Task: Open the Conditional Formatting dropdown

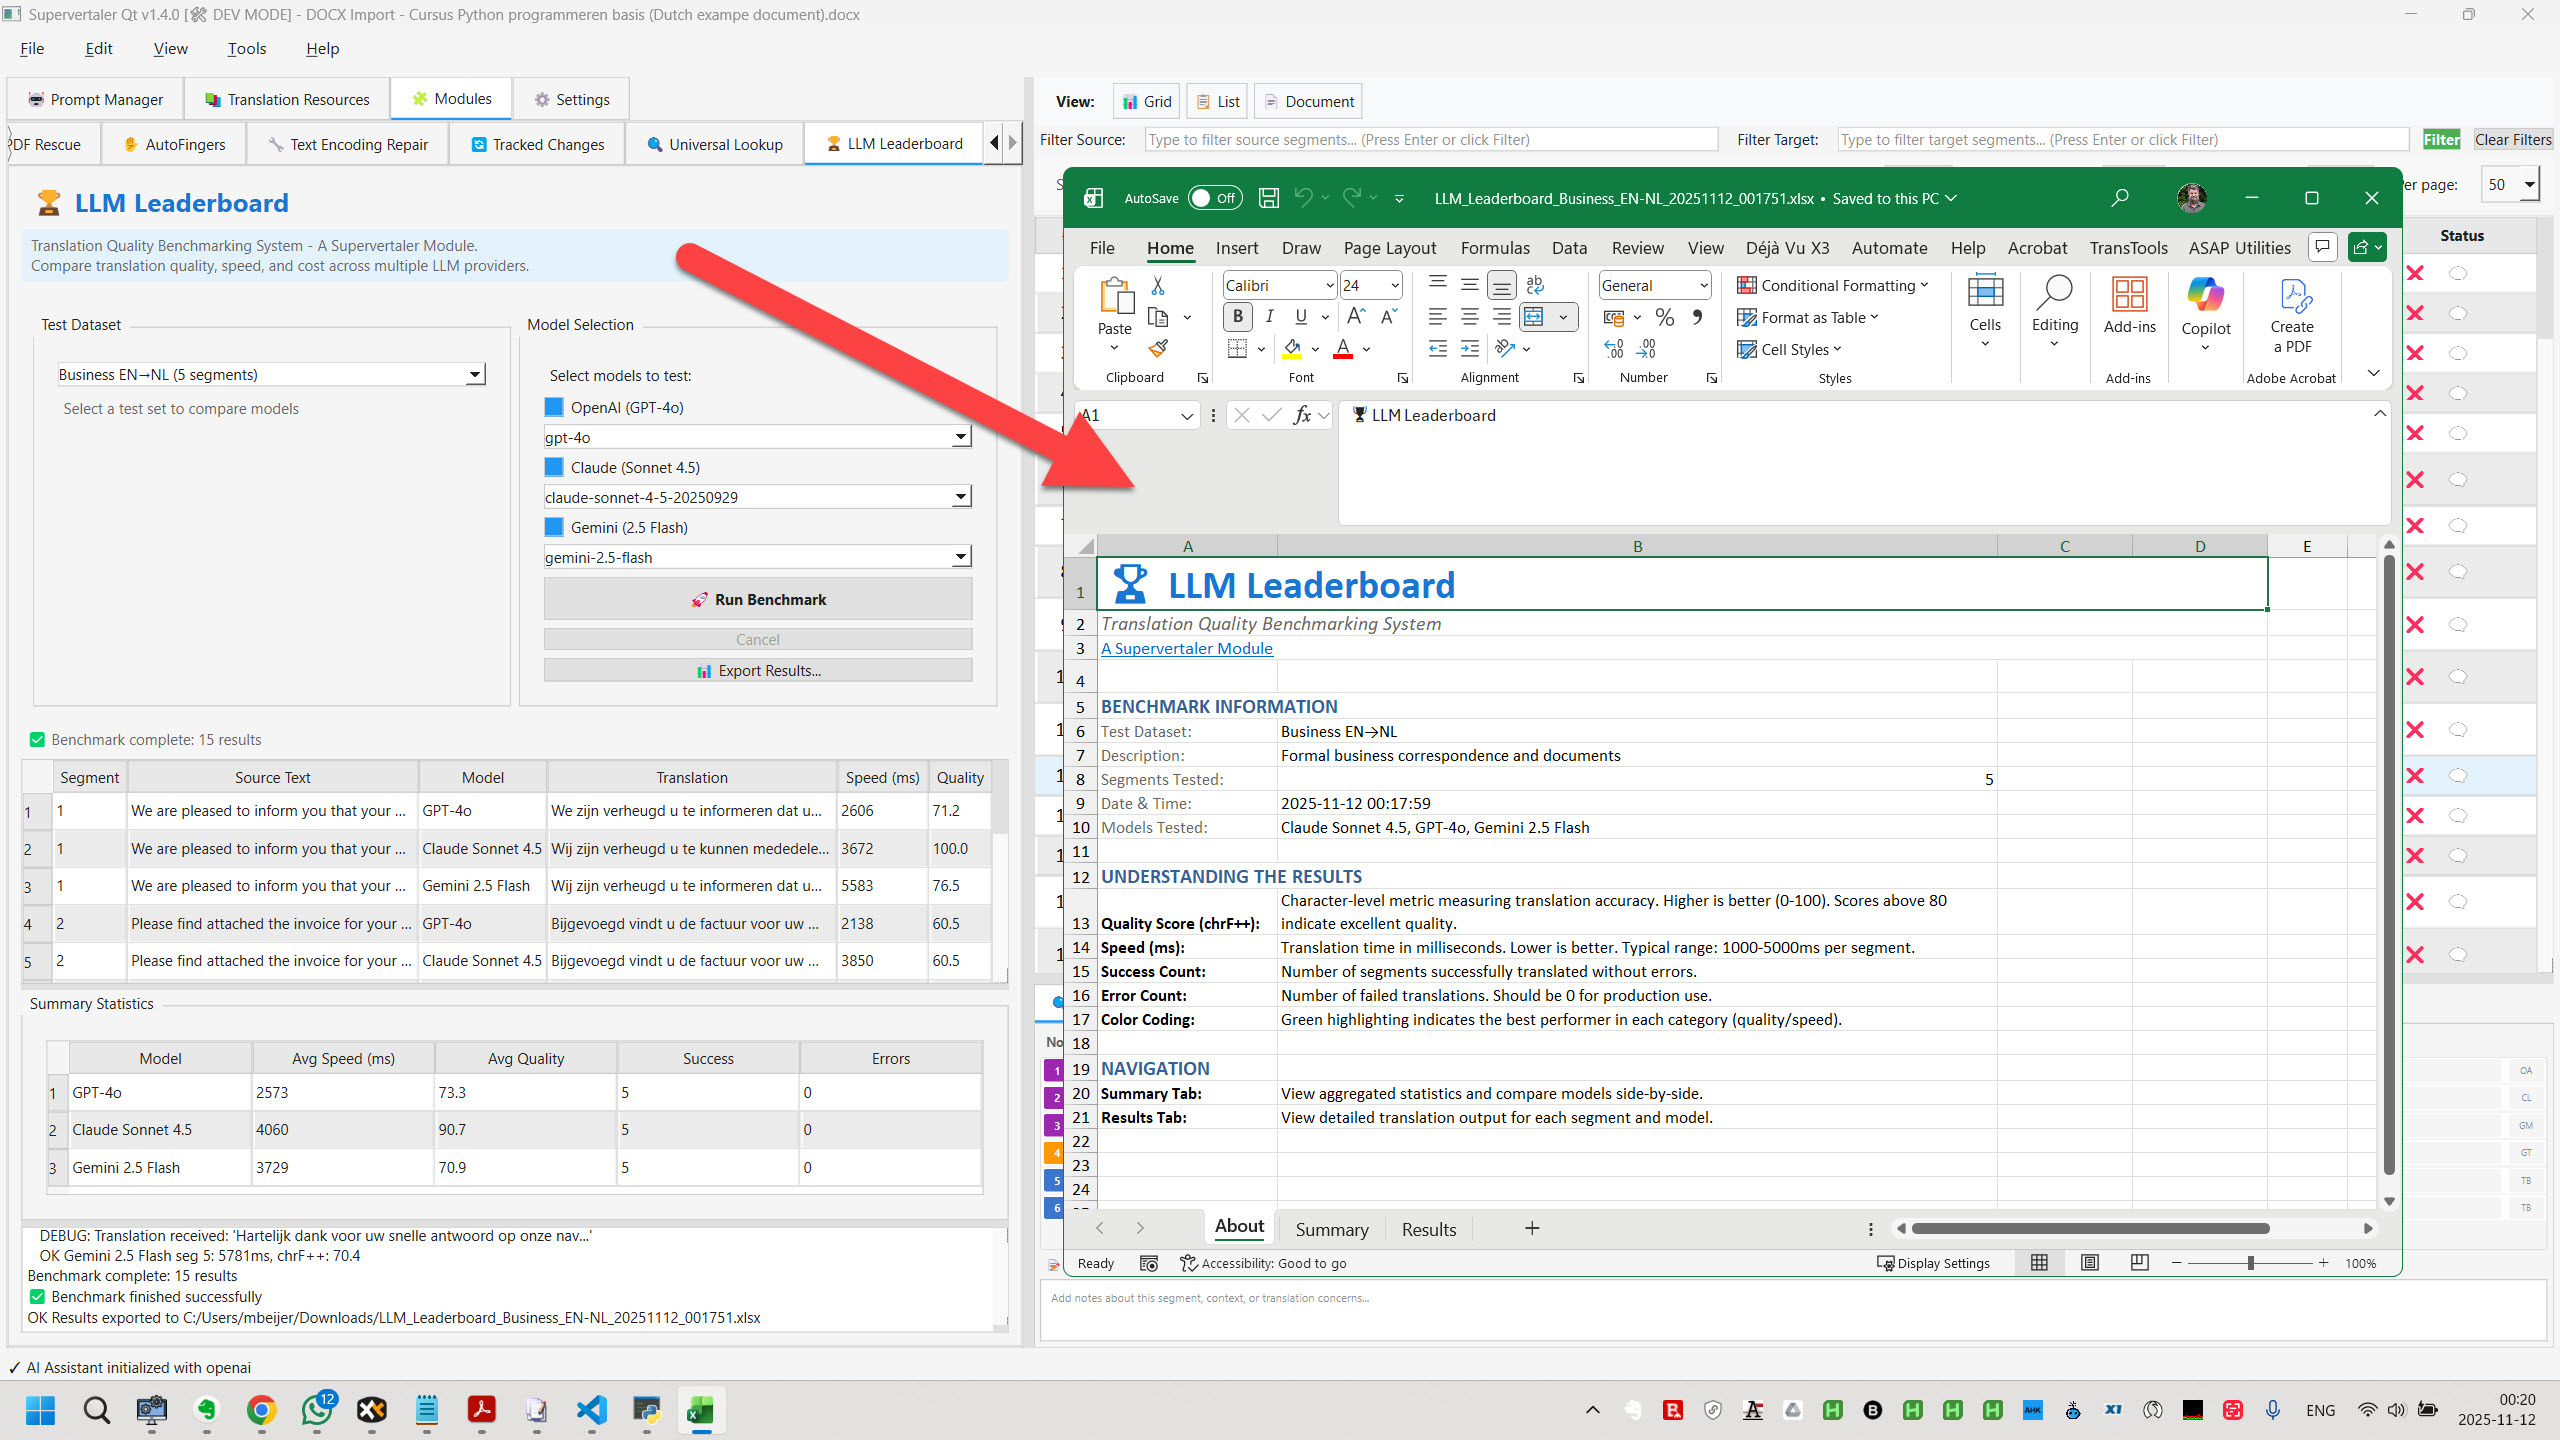Action: click(x=1832, y=286)
